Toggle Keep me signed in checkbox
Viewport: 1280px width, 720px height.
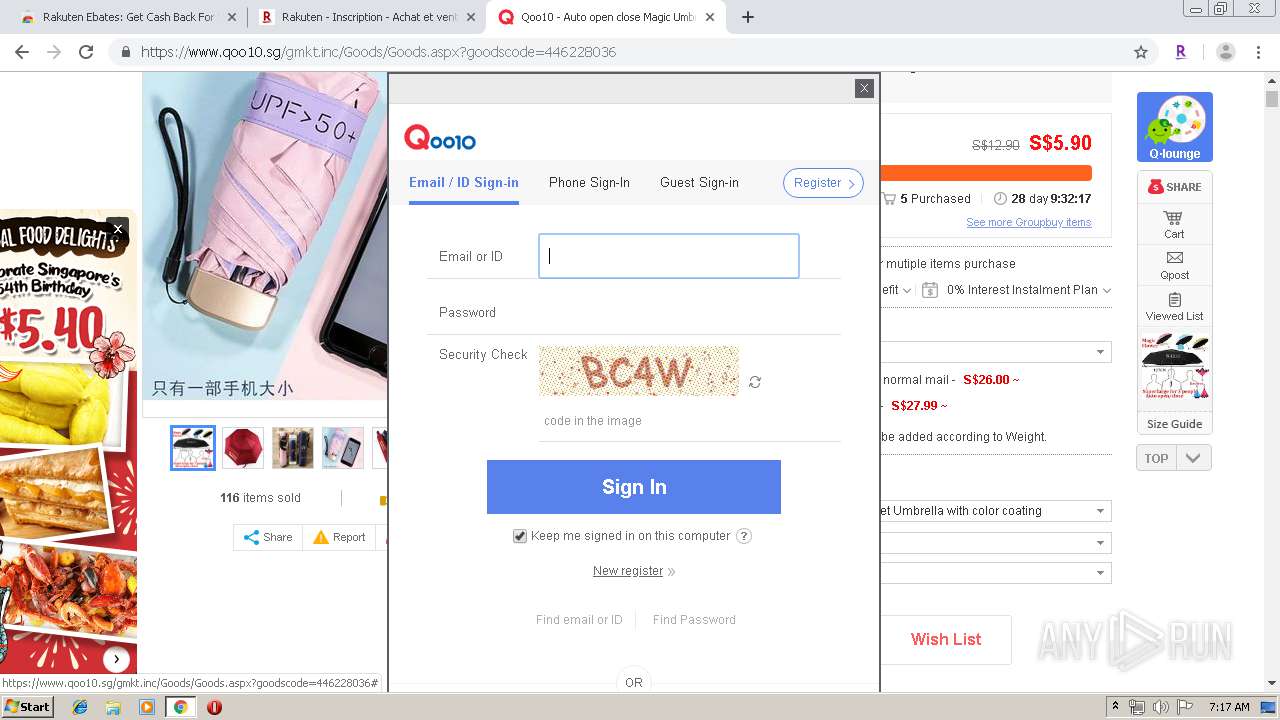pyautogui.click(x=520, y=536)
